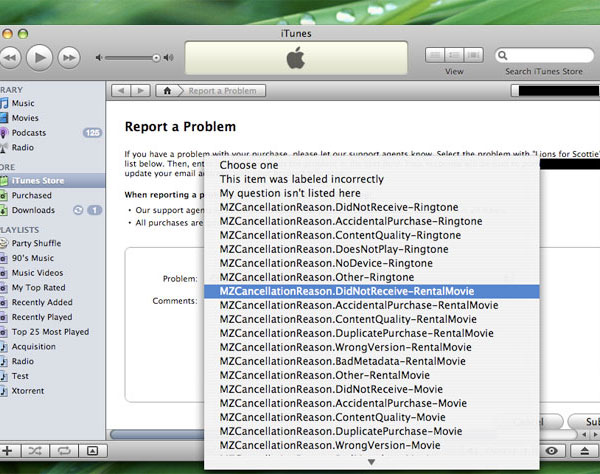Image resolution: width=600 pixels, height=474 pixels.
Task: Switch to album grid view
Action: point(454,55)
